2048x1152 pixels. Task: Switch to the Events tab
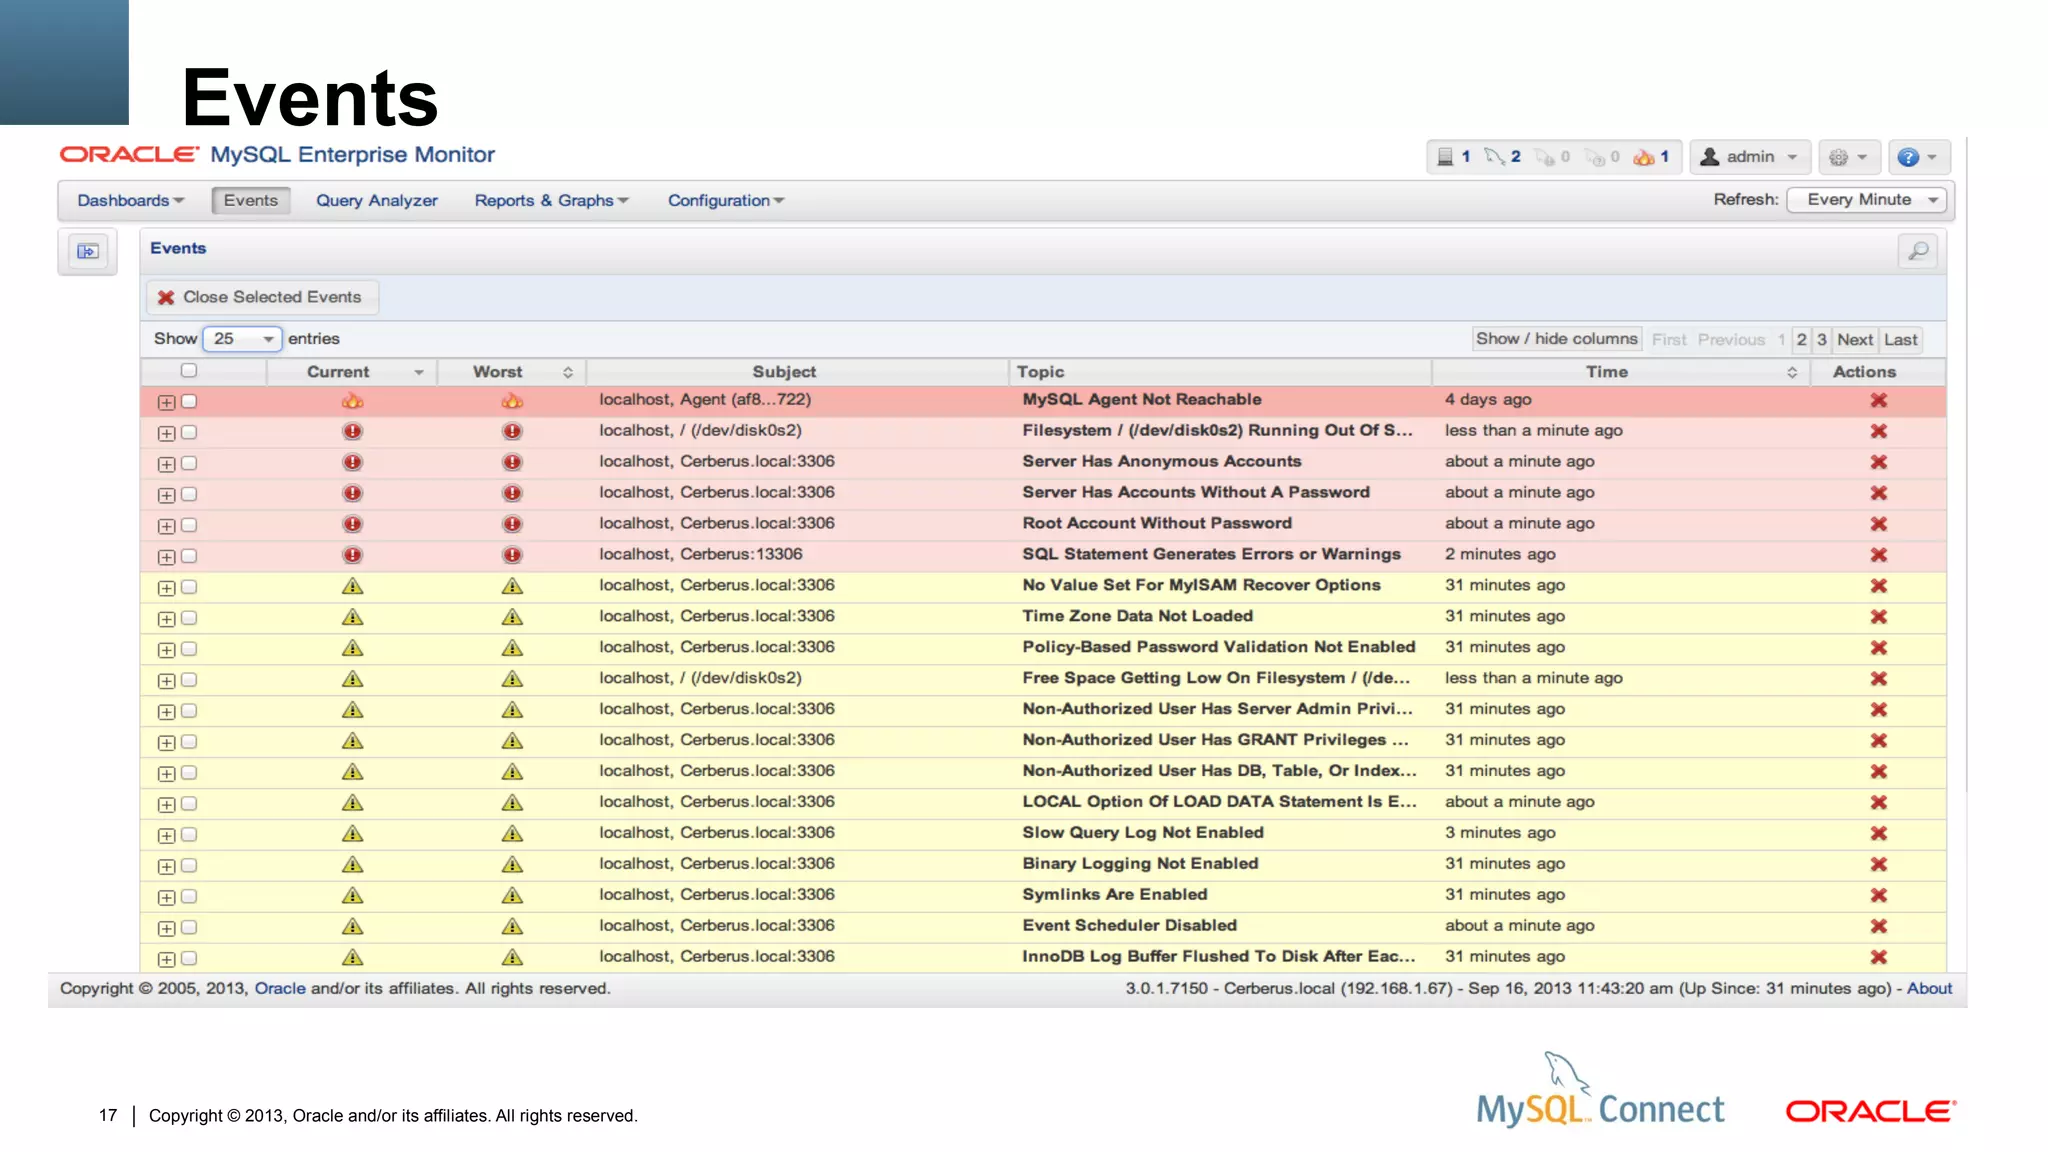251,200
